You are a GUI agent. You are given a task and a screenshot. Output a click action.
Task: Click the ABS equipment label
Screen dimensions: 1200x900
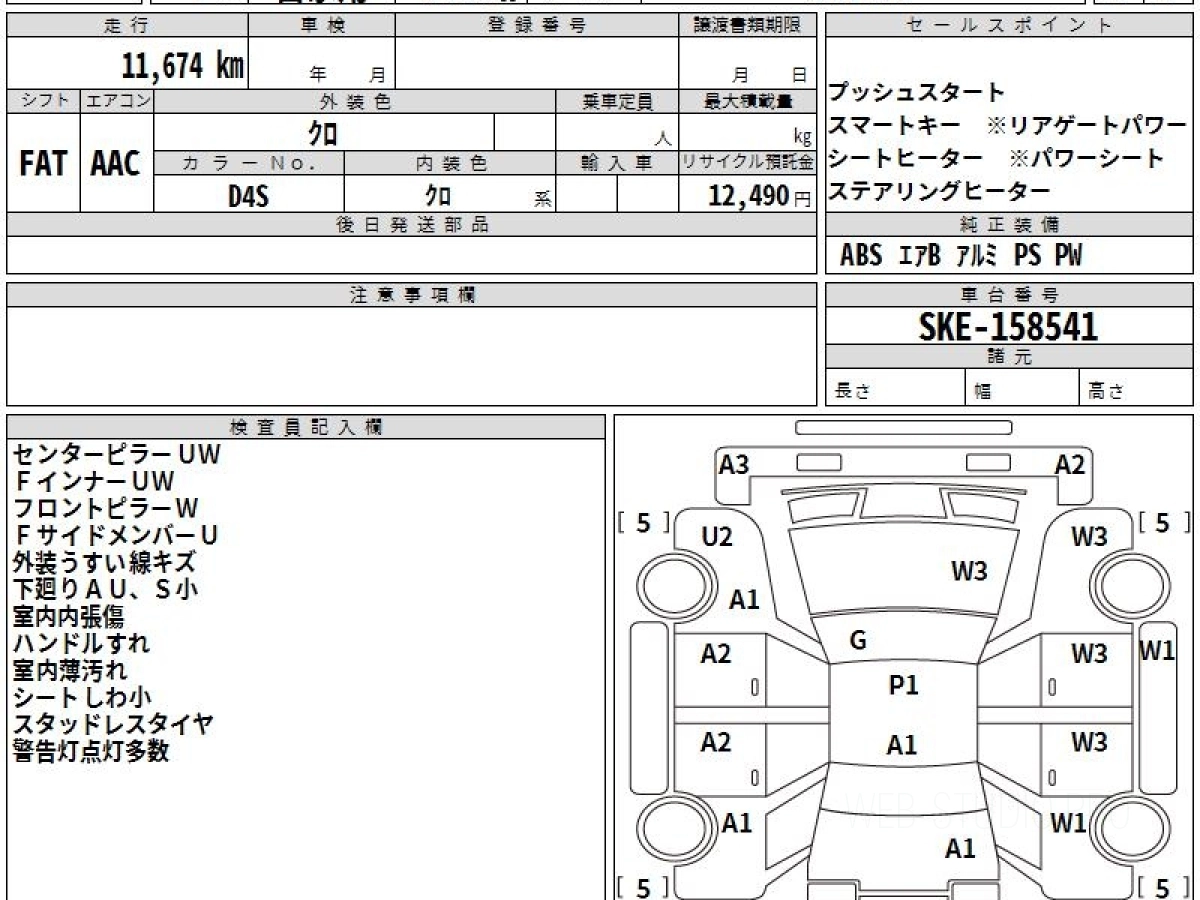pos(860,256)
